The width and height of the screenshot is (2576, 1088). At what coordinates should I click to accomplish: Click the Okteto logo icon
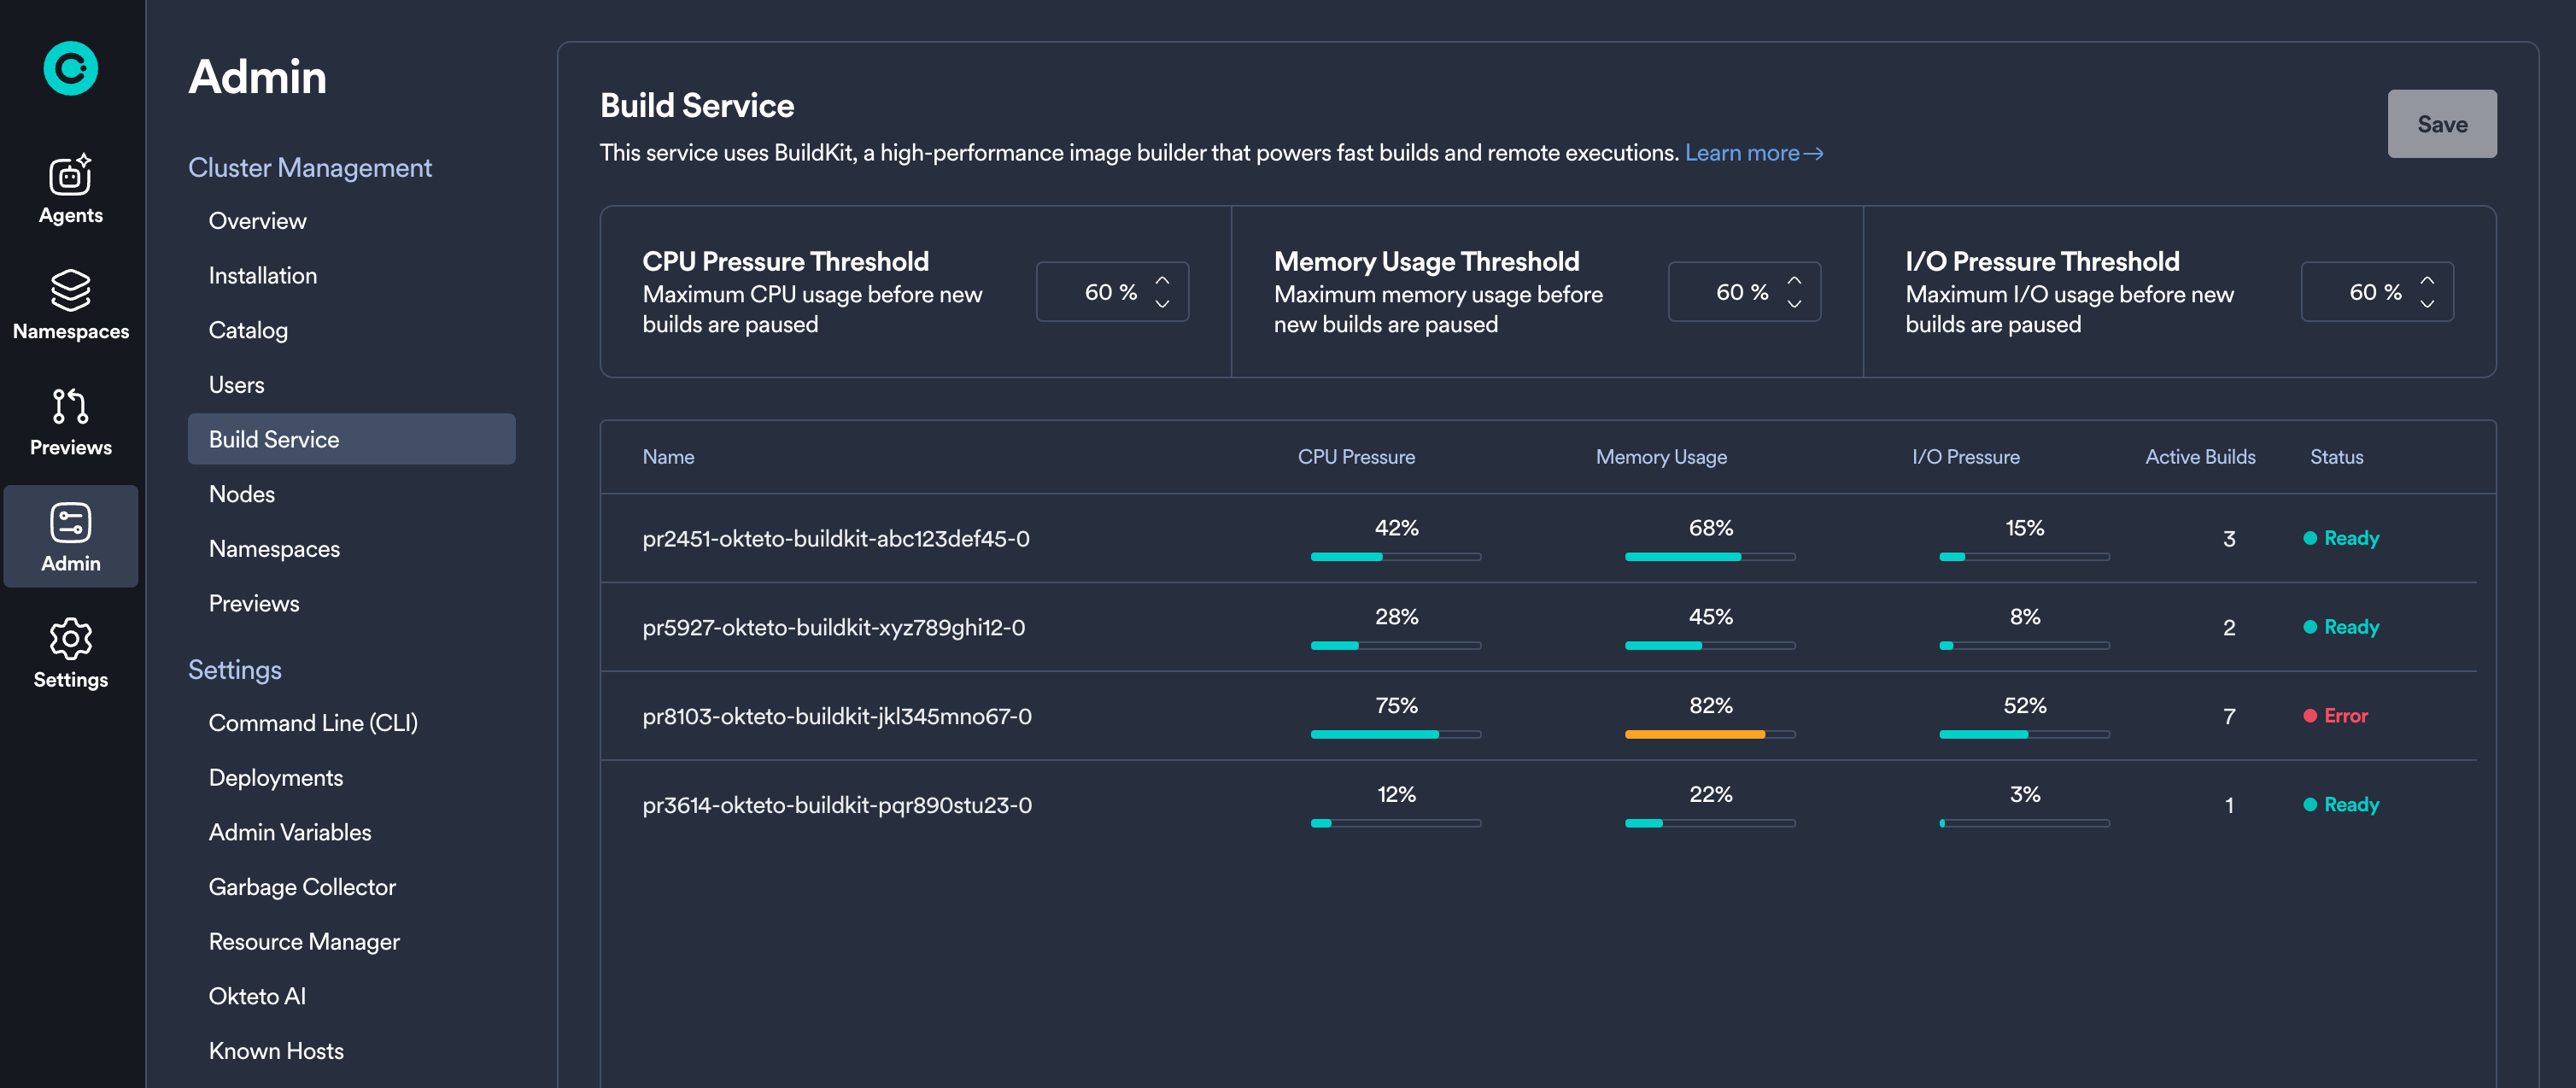coord(70,68)
